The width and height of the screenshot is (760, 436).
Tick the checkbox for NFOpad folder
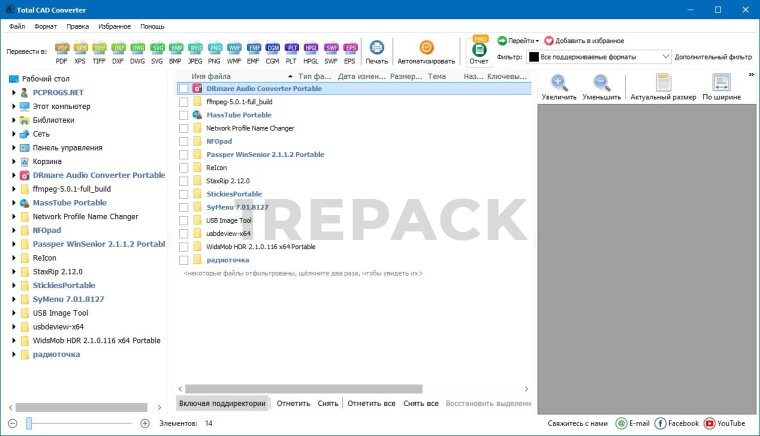click(183, 141)
